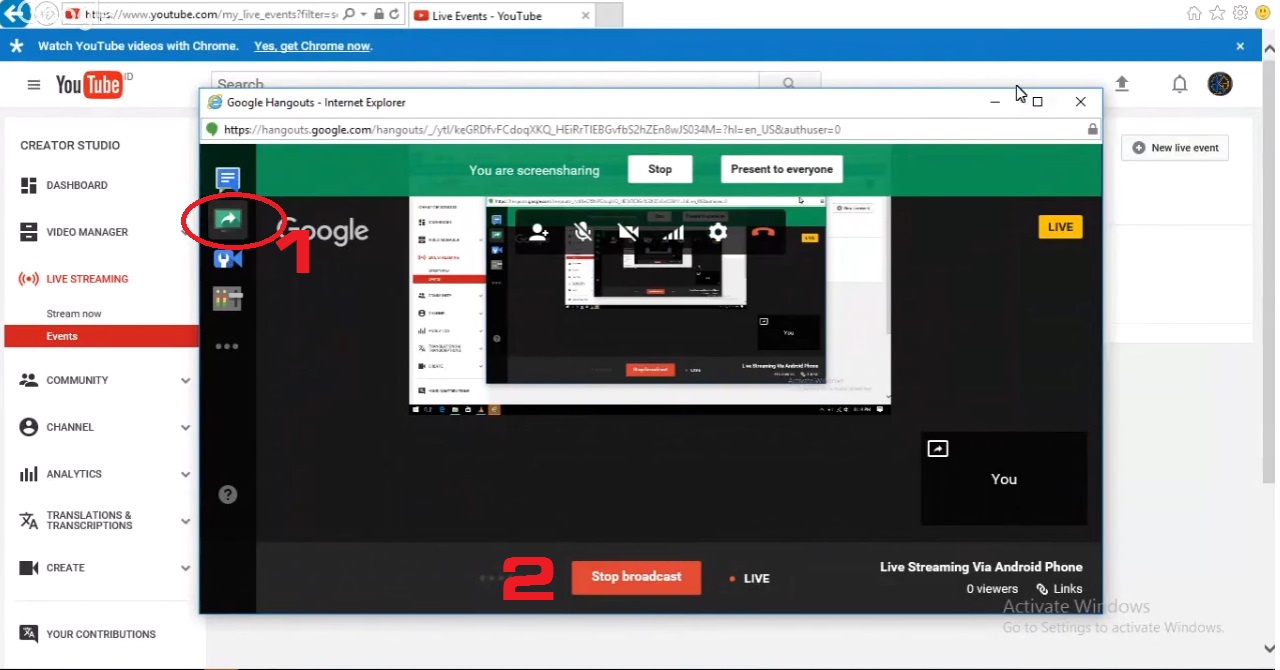Click the Internet Explorer home icon
The width and height of the screenshot is (1280, 670).
[x=1194, y=13]
